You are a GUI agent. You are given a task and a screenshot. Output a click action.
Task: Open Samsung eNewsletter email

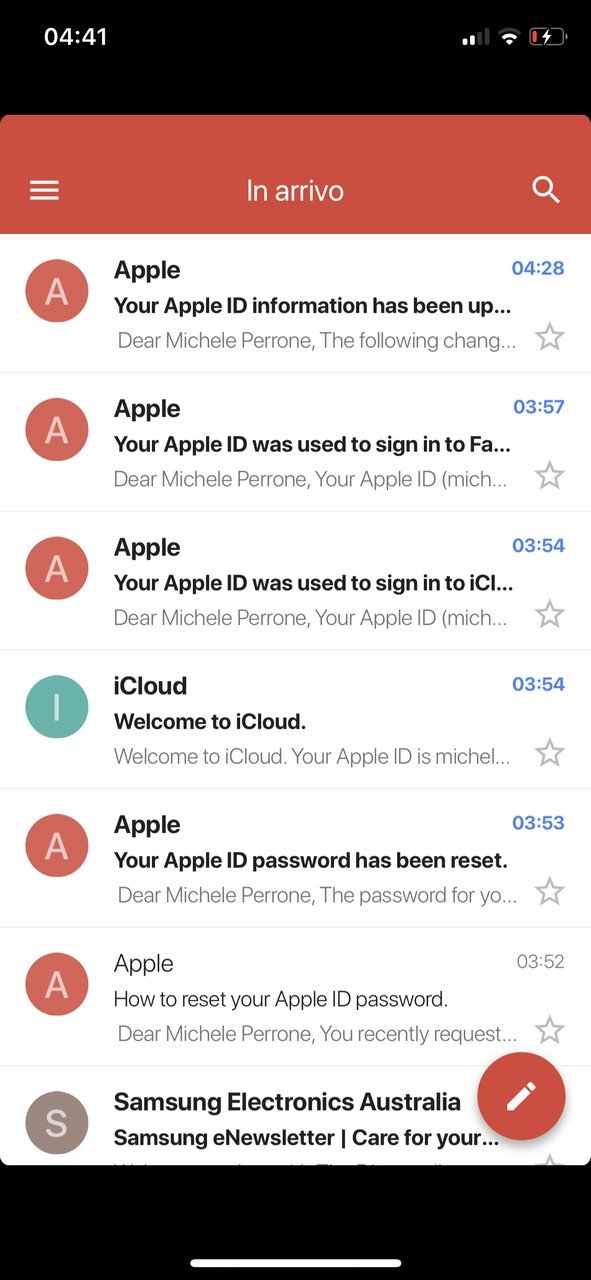pos(295,1116)
